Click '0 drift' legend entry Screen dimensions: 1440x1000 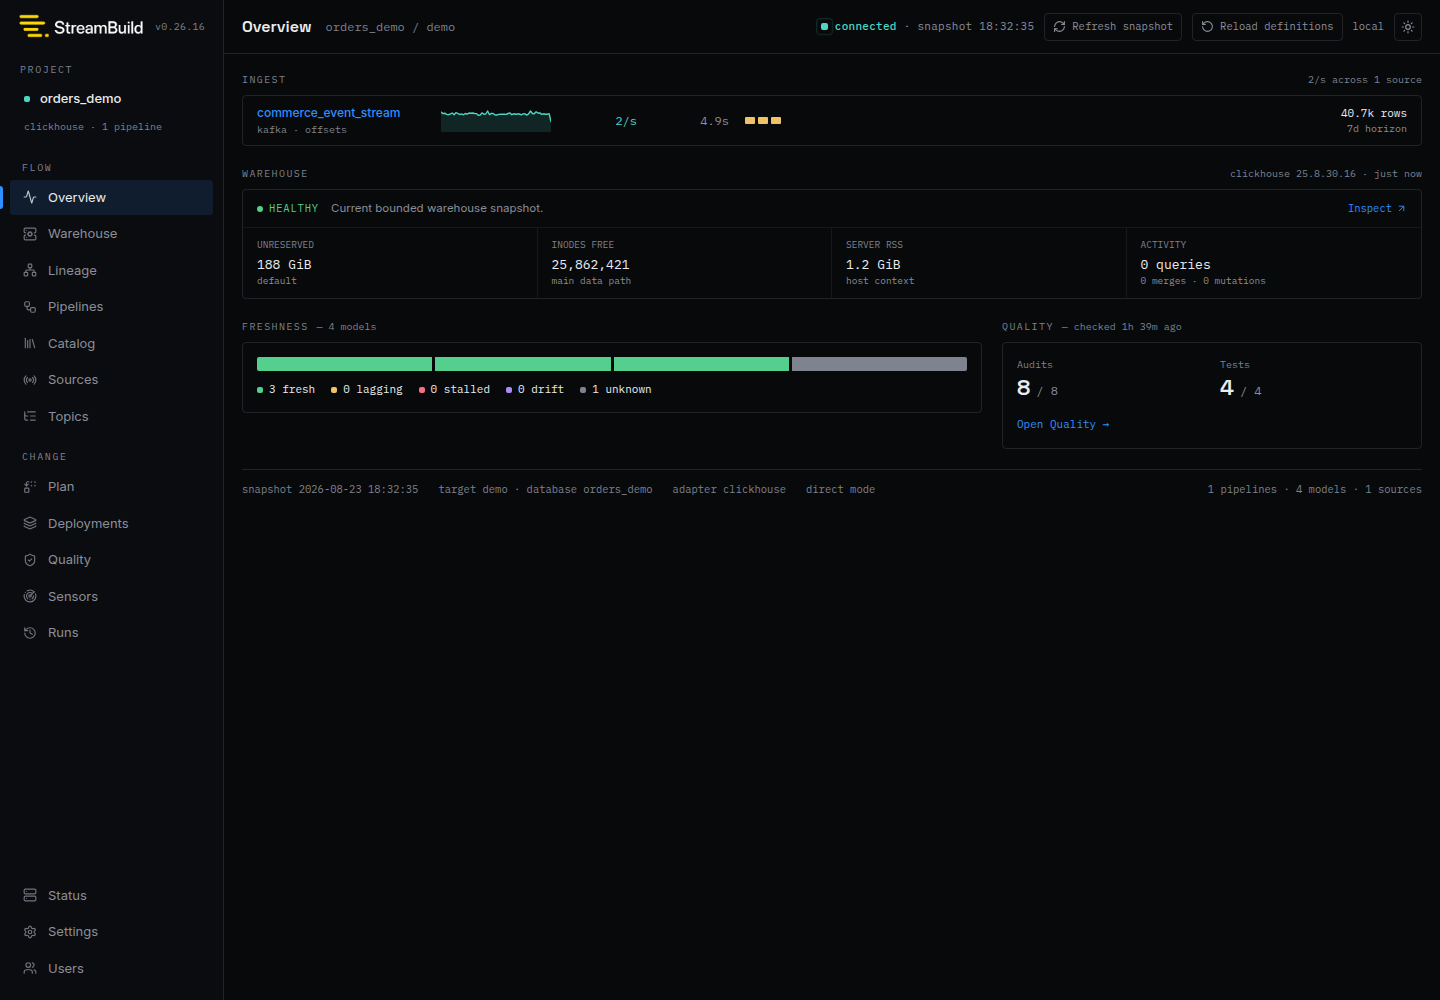pos(535,390)
